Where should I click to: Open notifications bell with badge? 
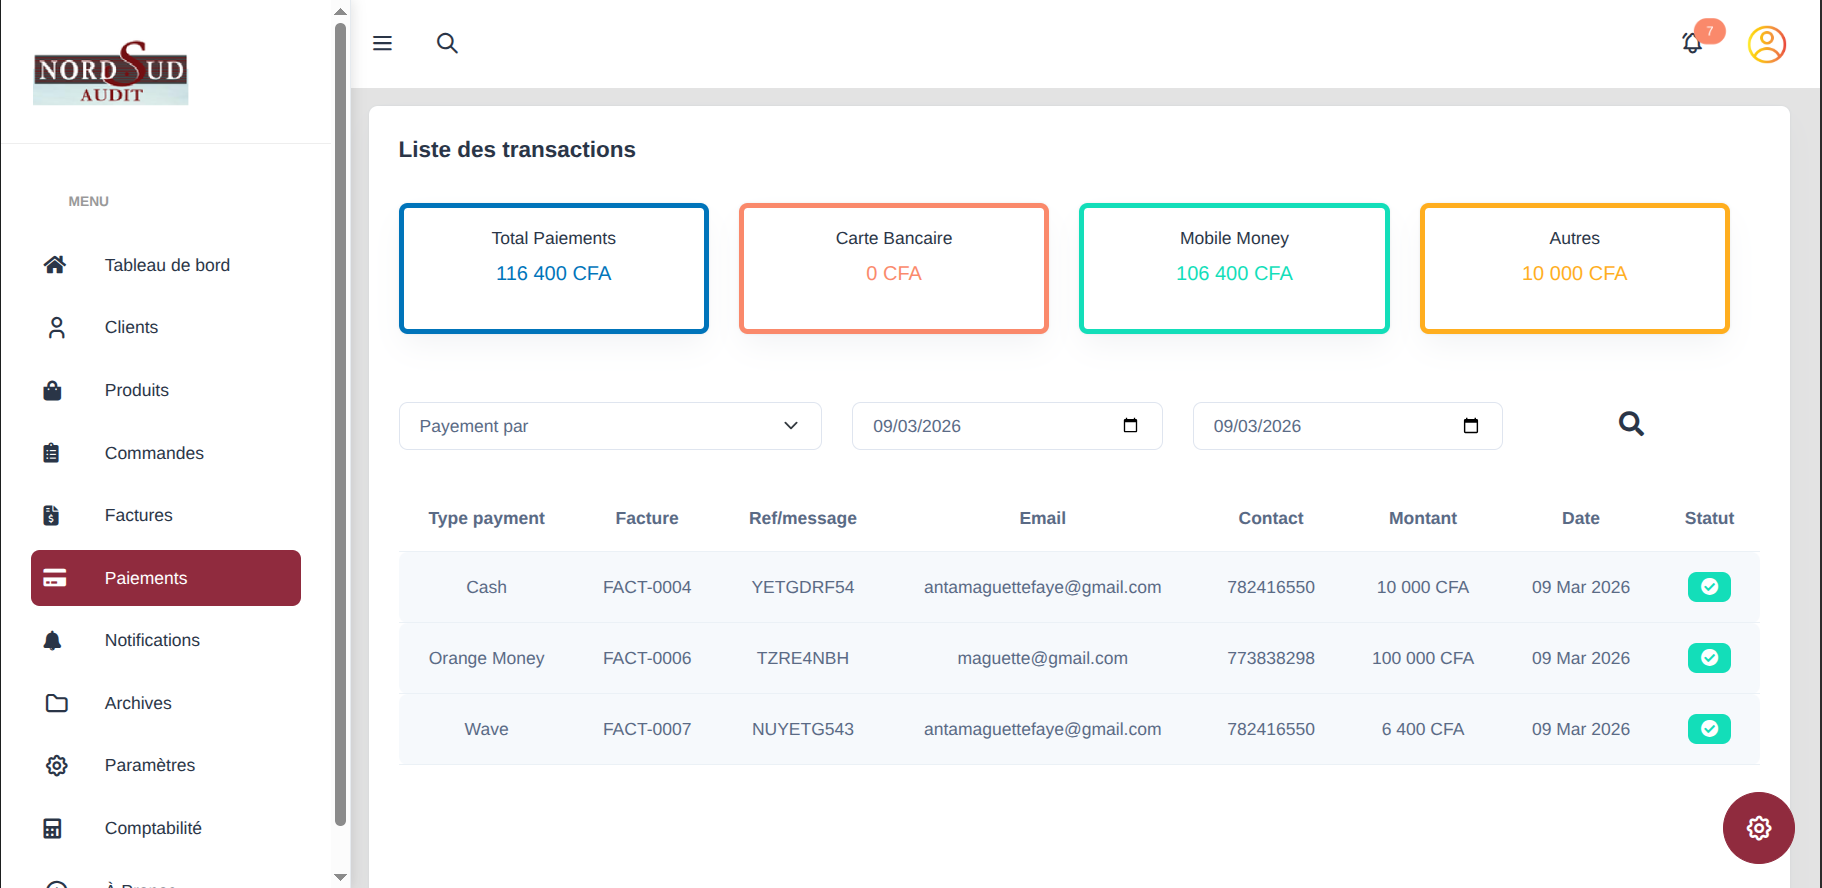[1692, 43]
